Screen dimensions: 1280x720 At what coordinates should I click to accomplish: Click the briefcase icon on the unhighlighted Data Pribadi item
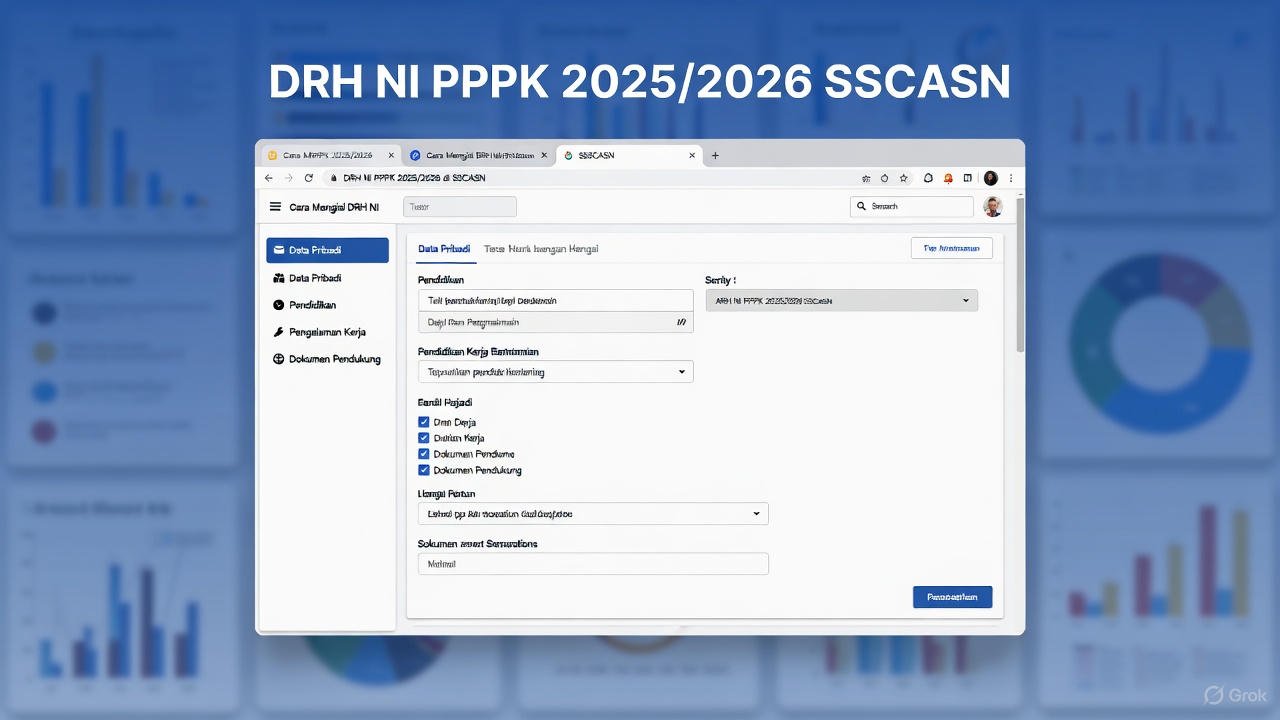click(x=279, y=278)
